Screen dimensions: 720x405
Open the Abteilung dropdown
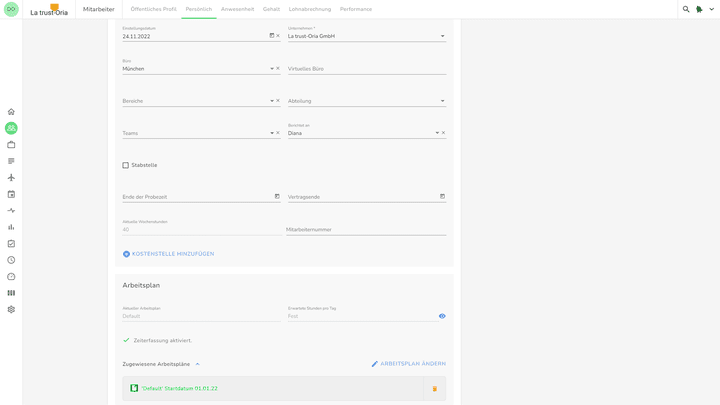[442, 101]
